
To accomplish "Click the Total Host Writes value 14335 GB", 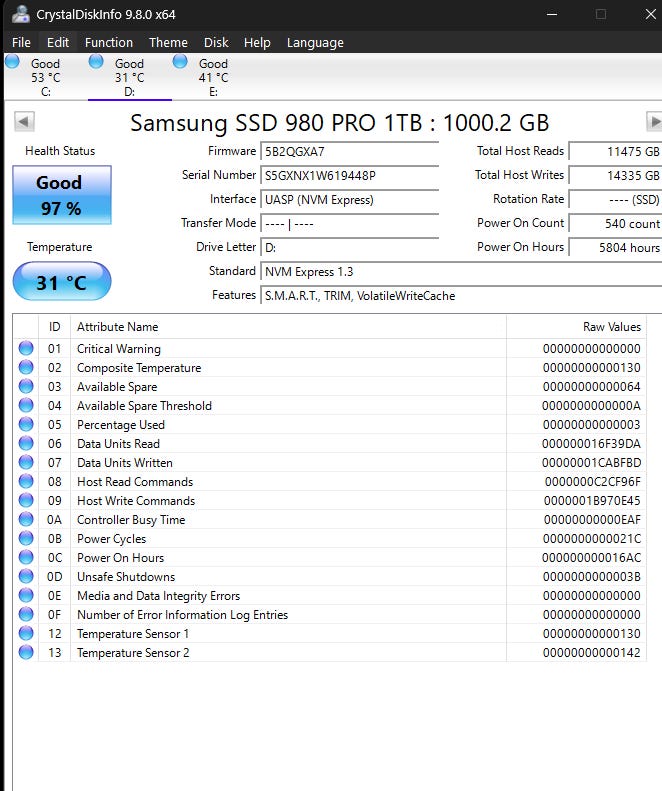I will (615, 176).
